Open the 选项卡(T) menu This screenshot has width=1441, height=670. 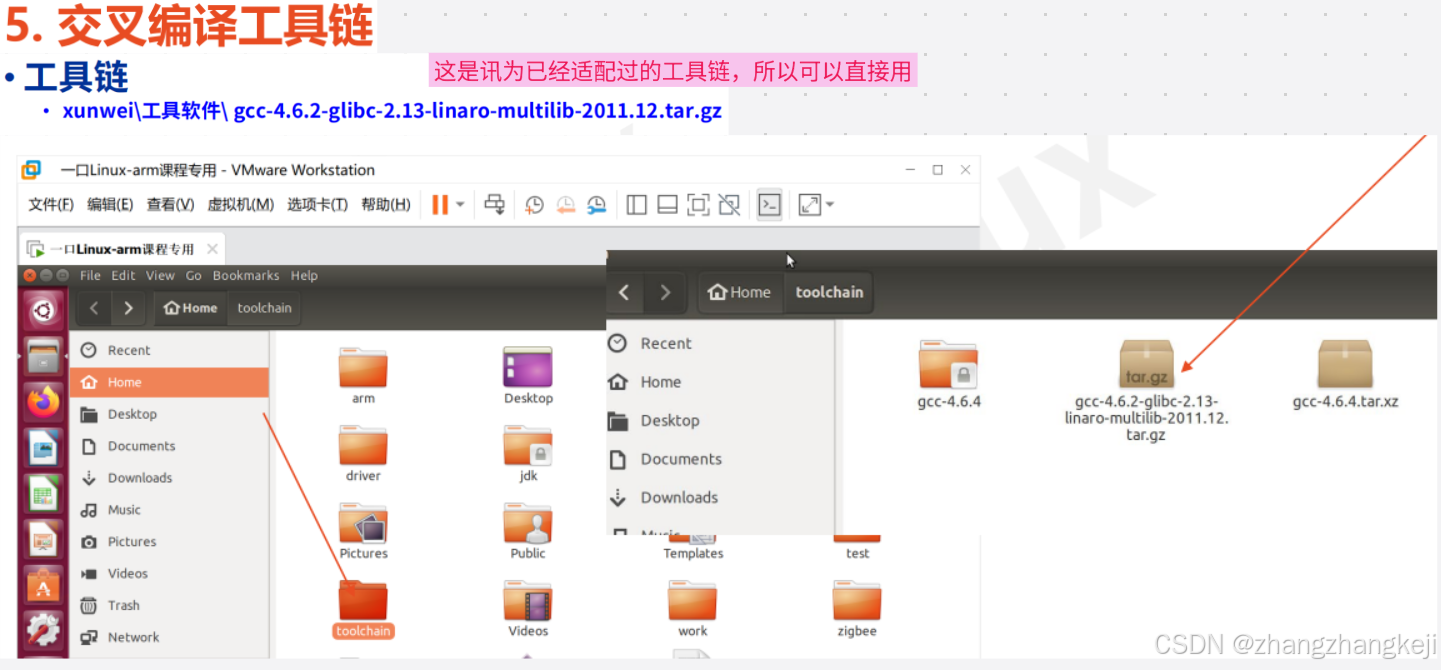point(317,204)
